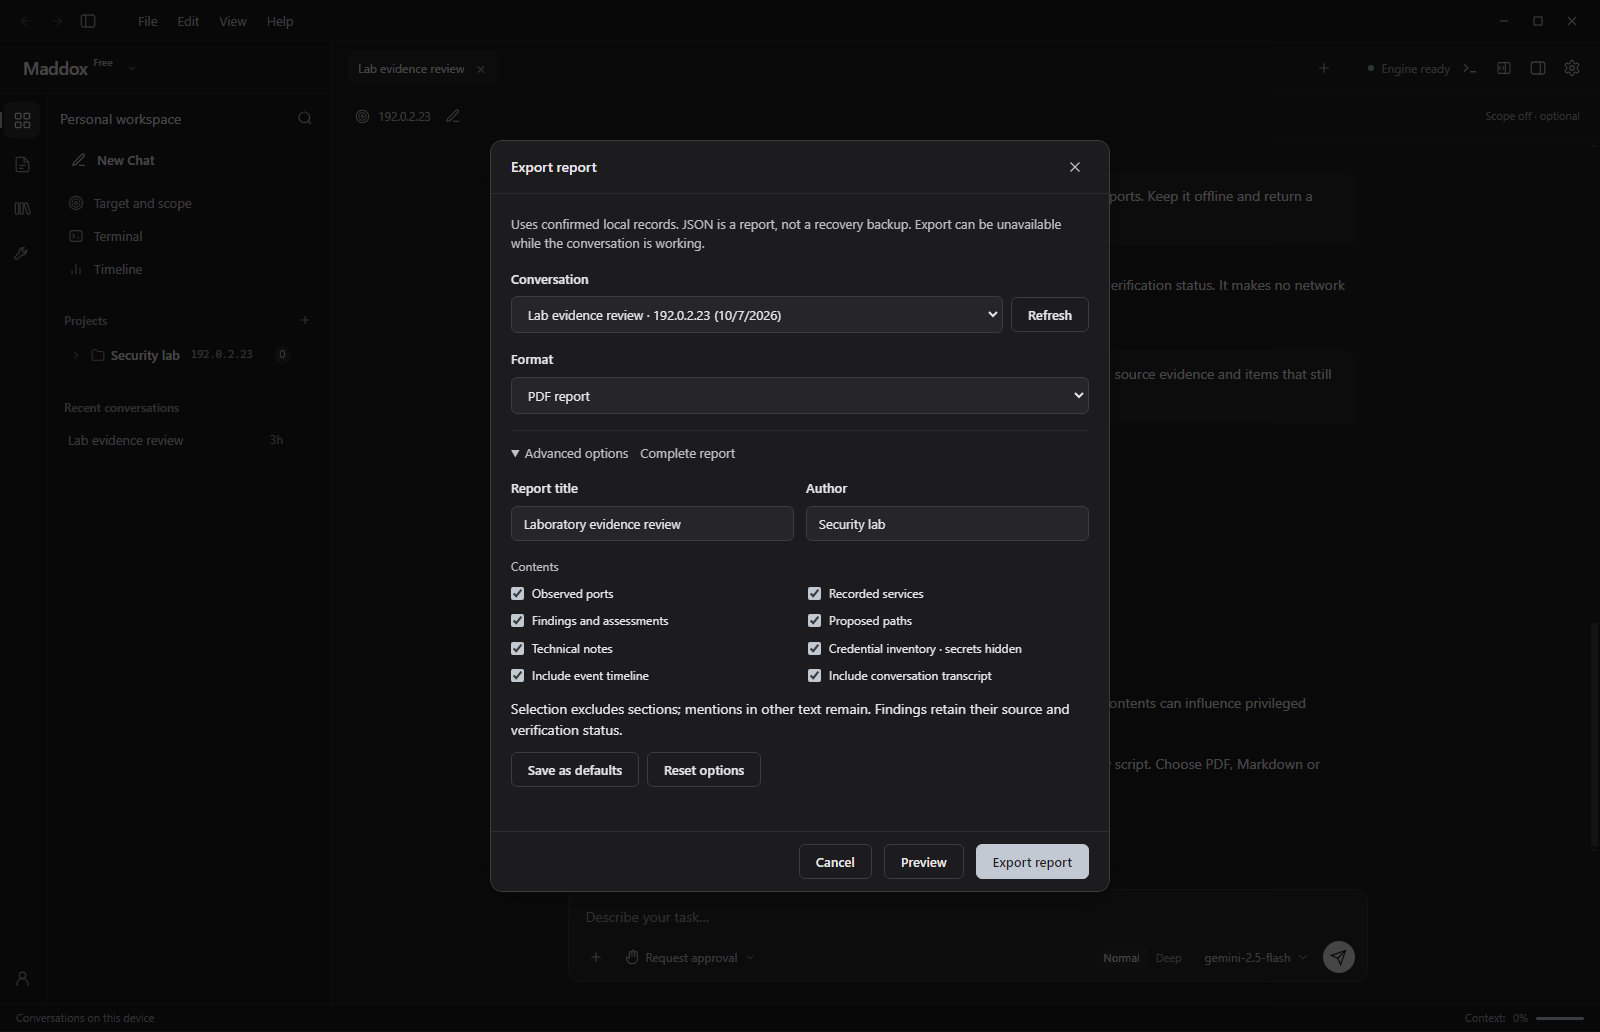Toggle the right panel layout icon
The width and height of the screenshot is (1600, 1032).
pyautogui.click(x=1538, y=68)
